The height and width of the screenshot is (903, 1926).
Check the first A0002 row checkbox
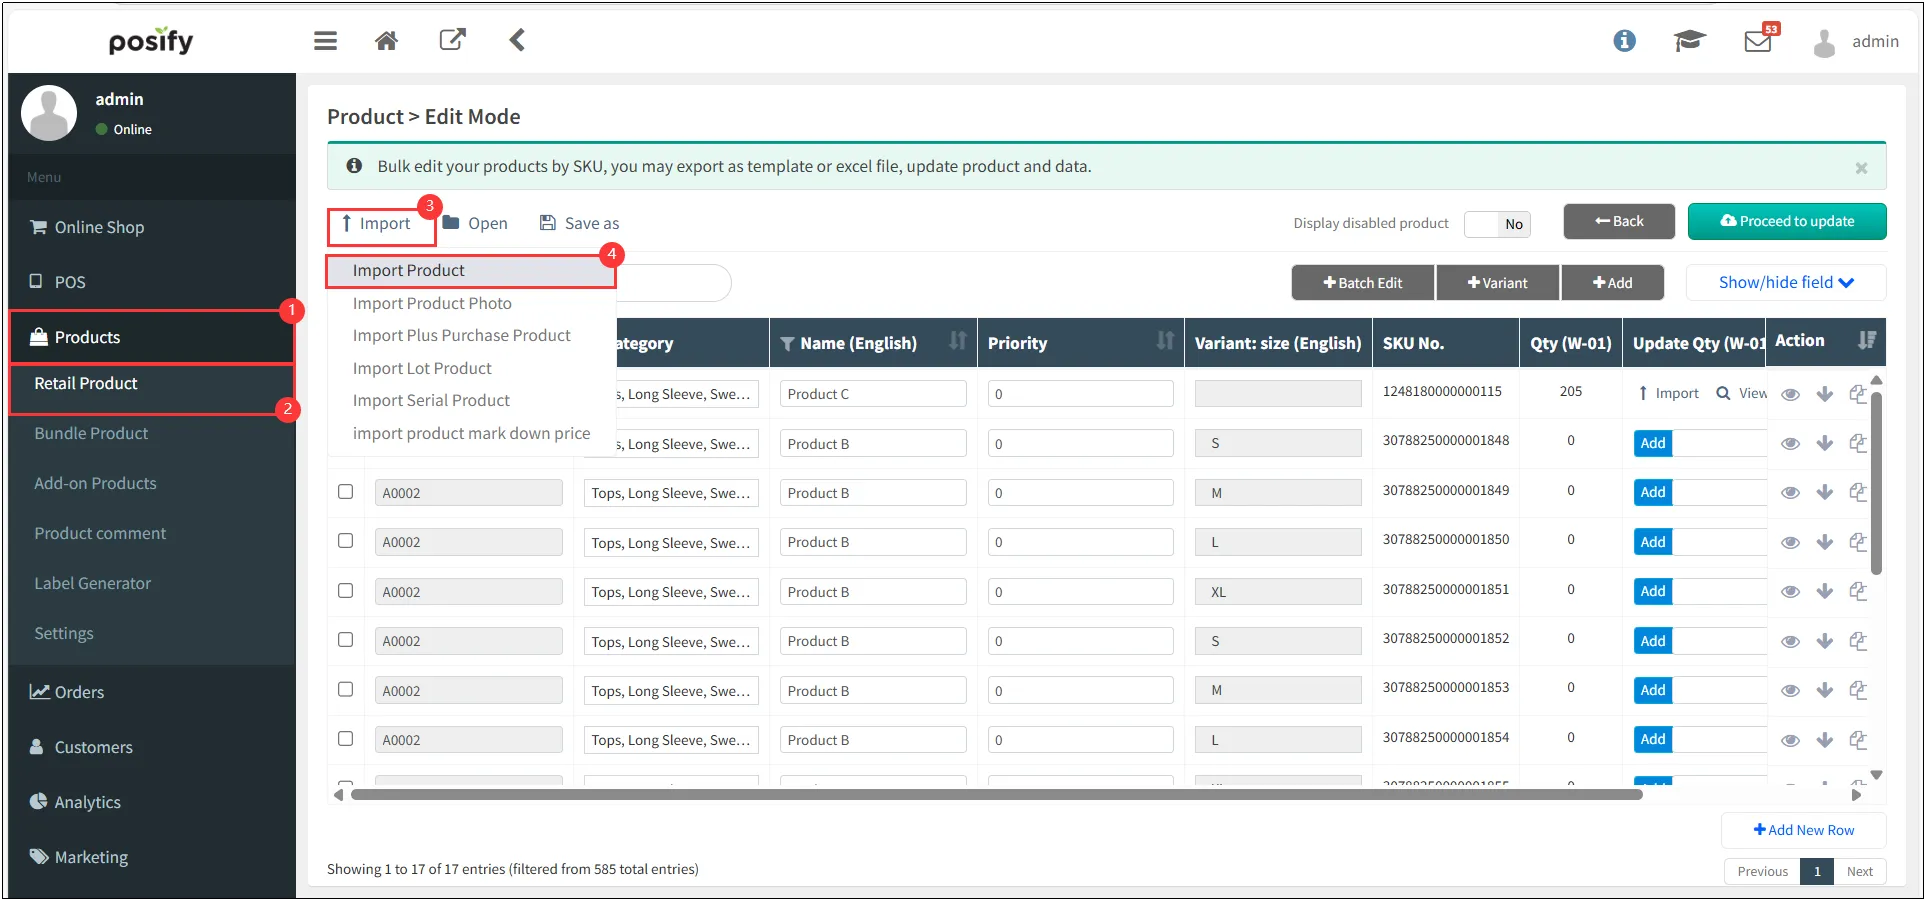tap(346, 492)
